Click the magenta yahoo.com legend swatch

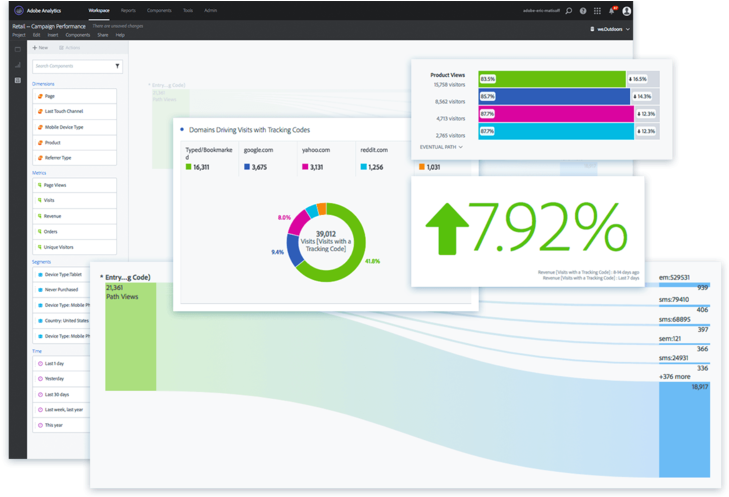click(x=305, y=166)
